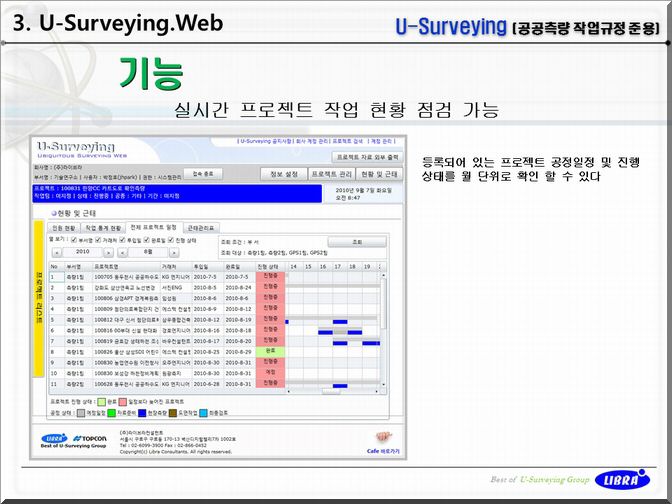Image resolution: width=672 pixels, height=504 pixels.
Task: Click the 조회 search button
Action: click(x=357, y=242)
